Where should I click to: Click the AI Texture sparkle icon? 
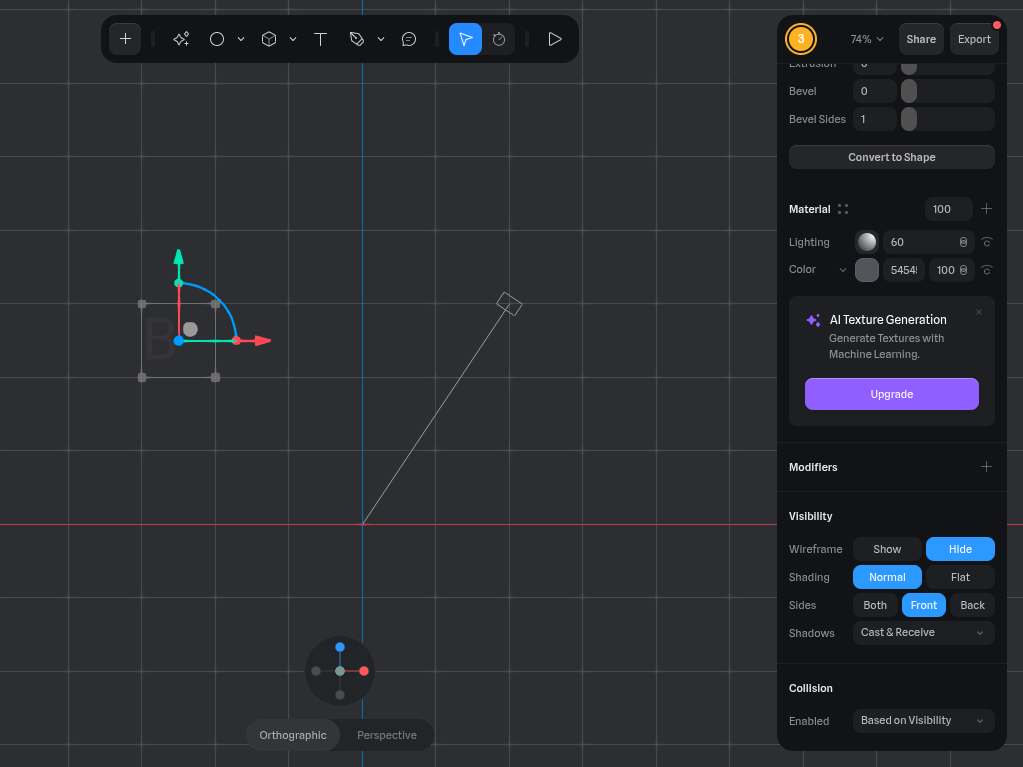pyautogui.click(x=813, y=320)
